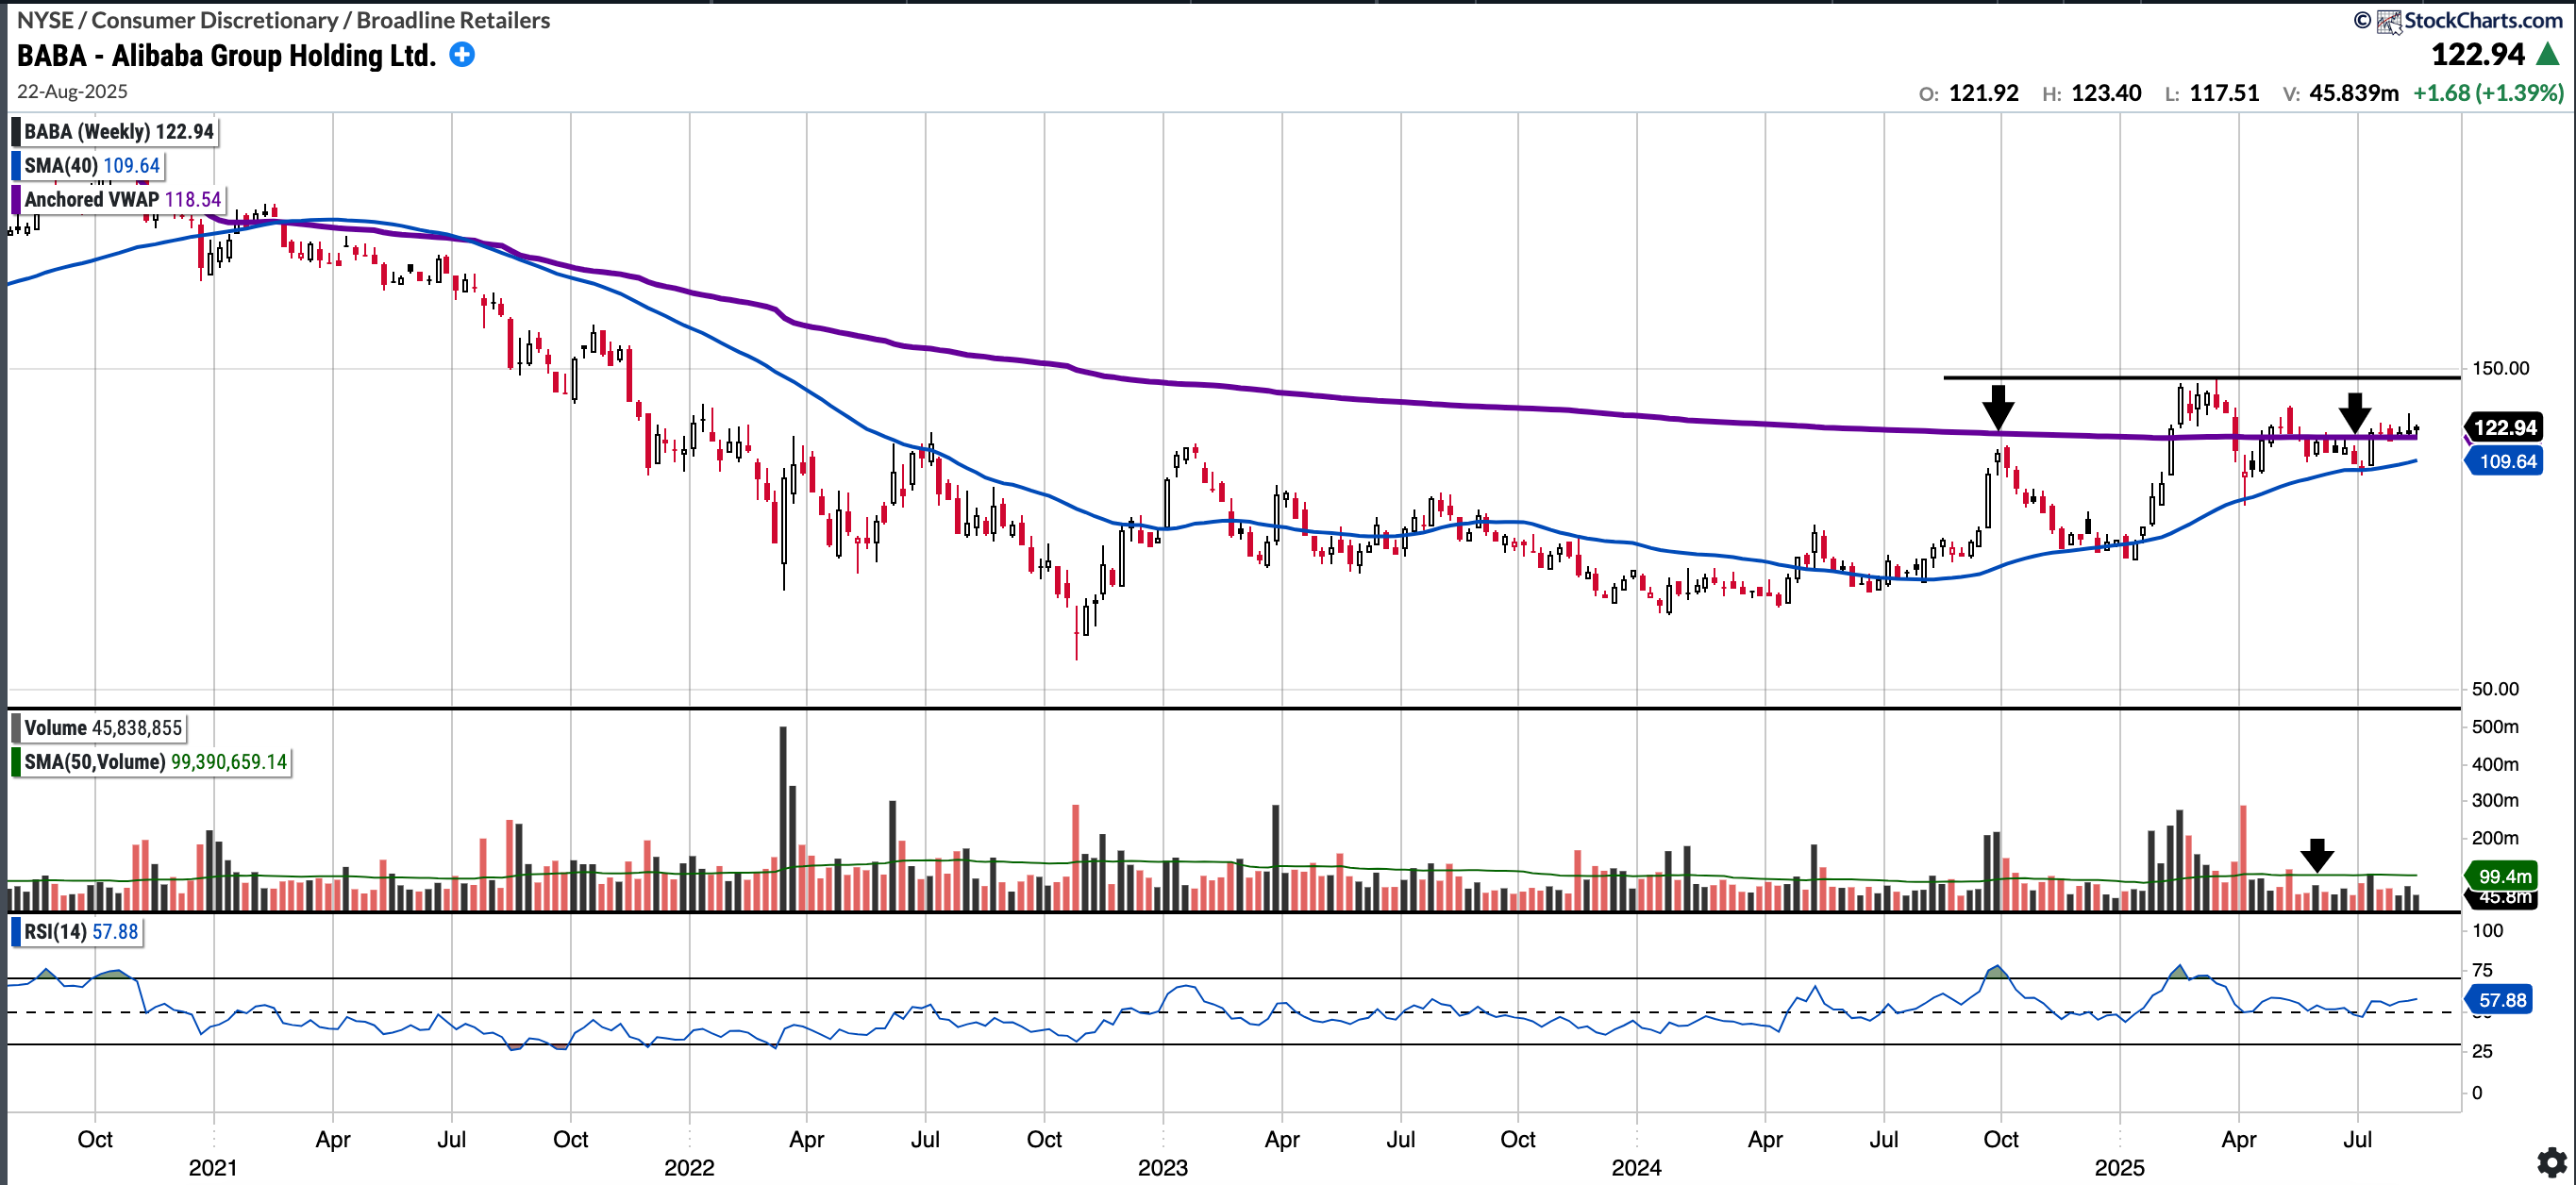Click the blue 109.64 SMA price tag
Screen dimensions: 2576x1185
2507,461
